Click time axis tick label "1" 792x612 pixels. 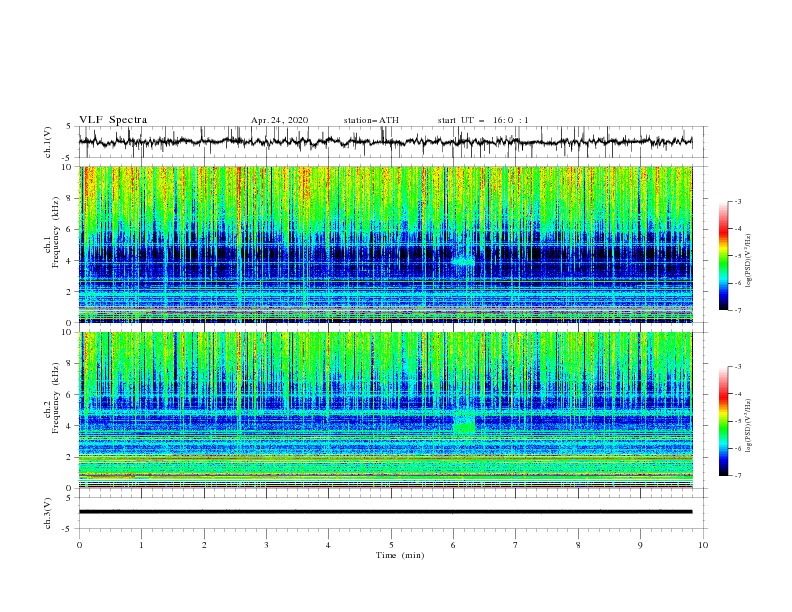pos(141,545)
